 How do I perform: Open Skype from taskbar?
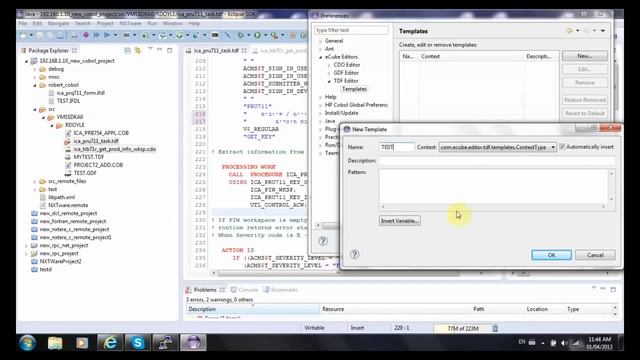point(138,343)
